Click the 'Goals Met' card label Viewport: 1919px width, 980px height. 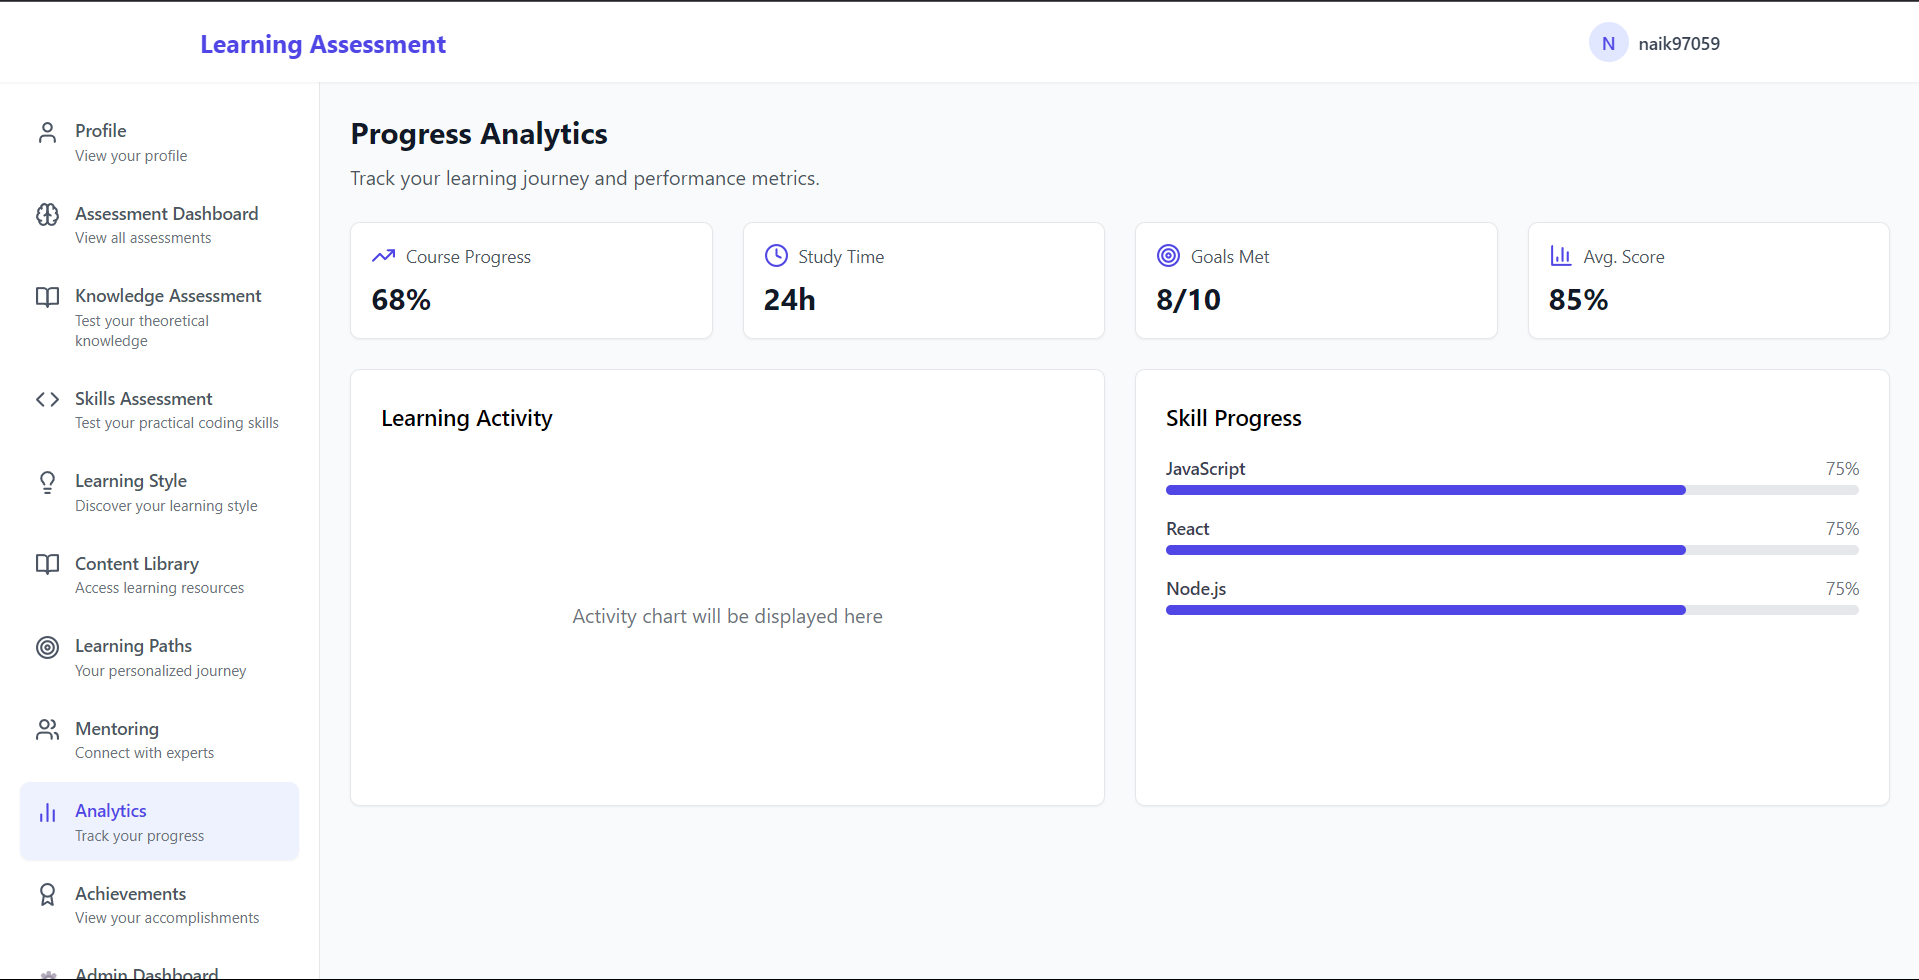1230,257
